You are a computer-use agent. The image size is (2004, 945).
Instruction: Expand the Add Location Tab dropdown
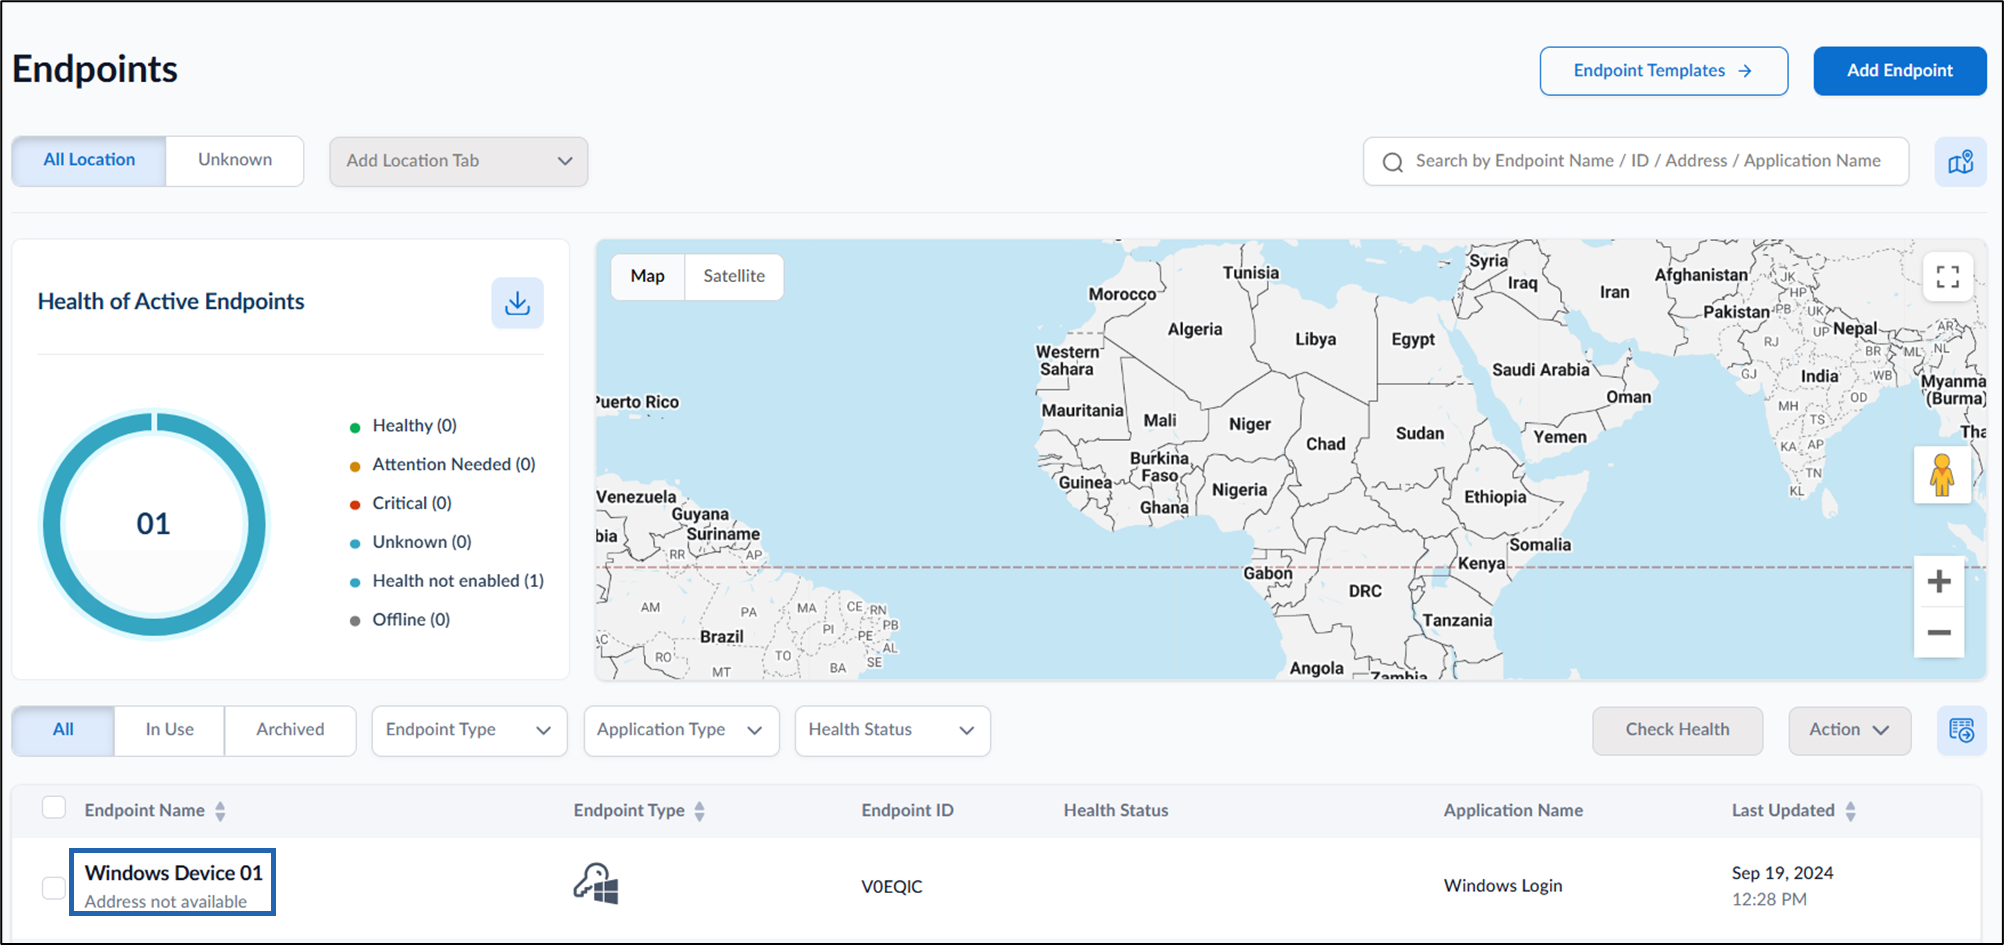pyautogui.click(x=459, y=161)
